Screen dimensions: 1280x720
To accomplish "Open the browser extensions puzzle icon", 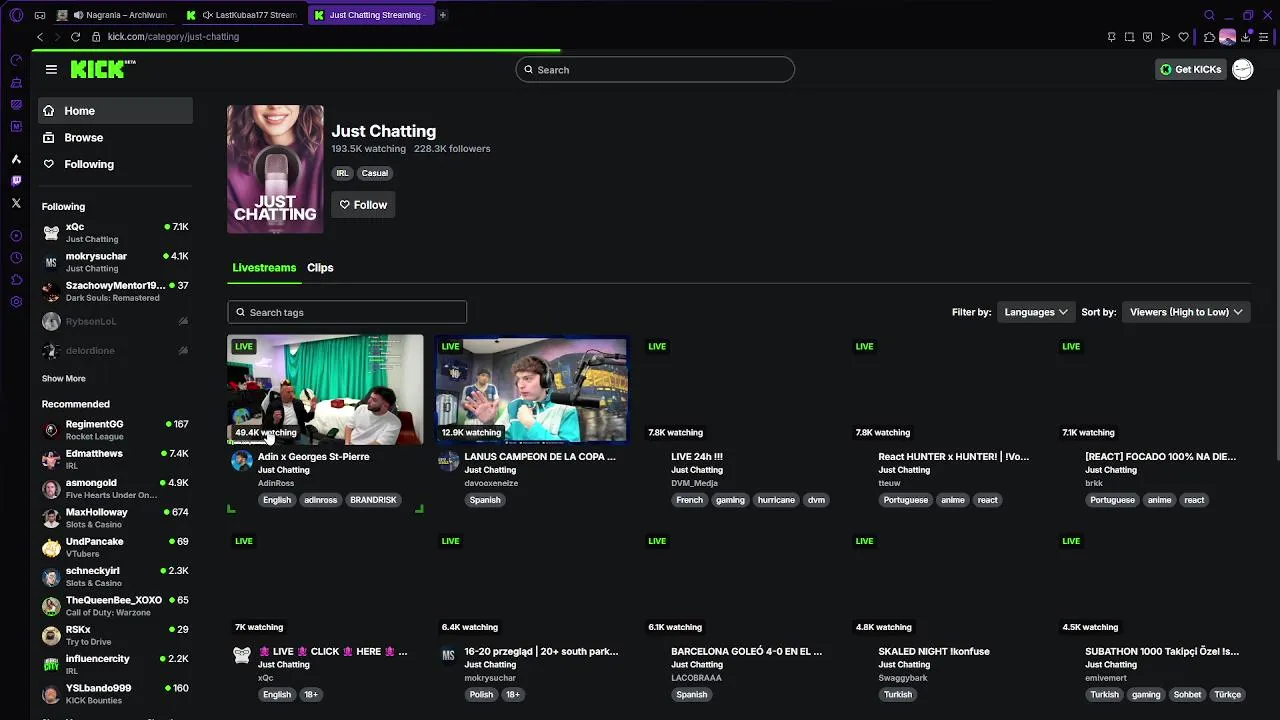I will click(1209, 37).
